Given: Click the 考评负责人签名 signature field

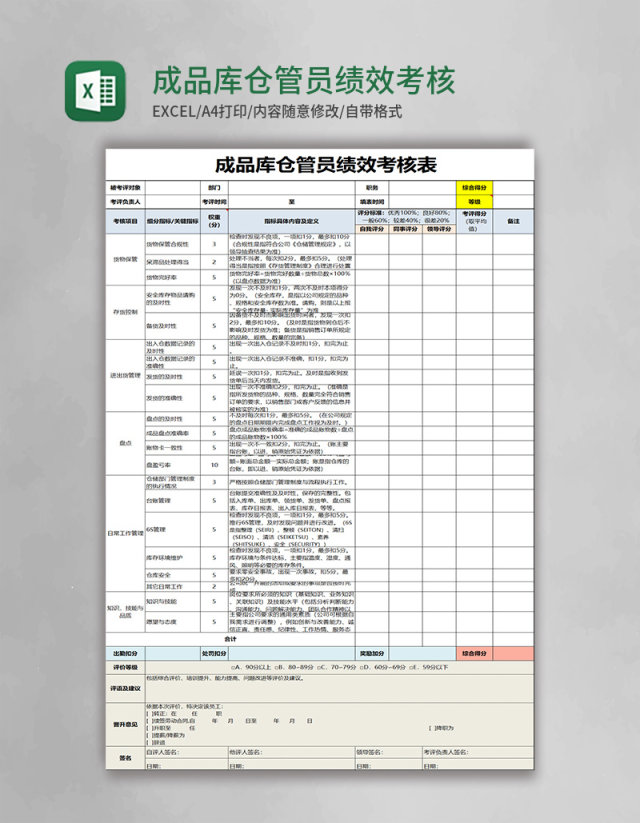Looking at the screenshot, I should tap(478, 753).
